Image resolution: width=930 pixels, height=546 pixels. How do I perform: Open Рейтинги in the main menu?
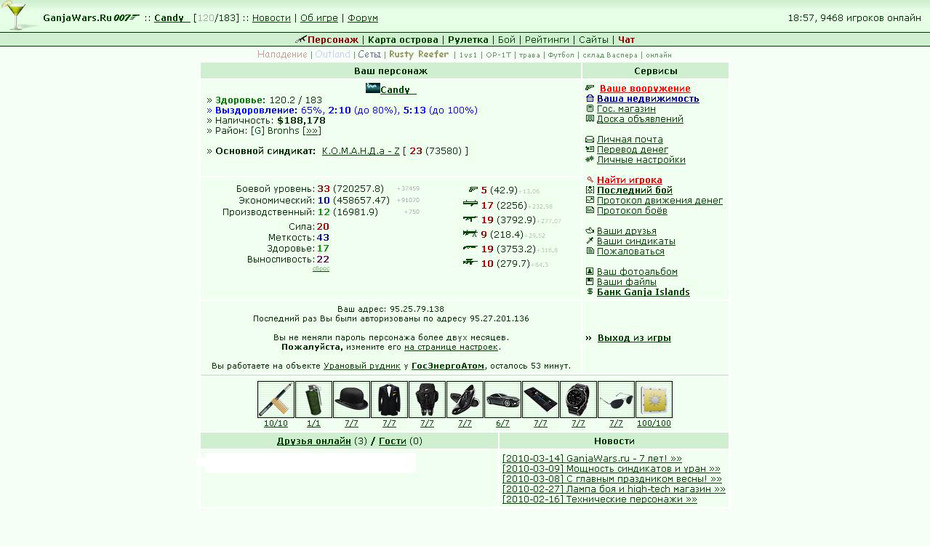[547, 40]
